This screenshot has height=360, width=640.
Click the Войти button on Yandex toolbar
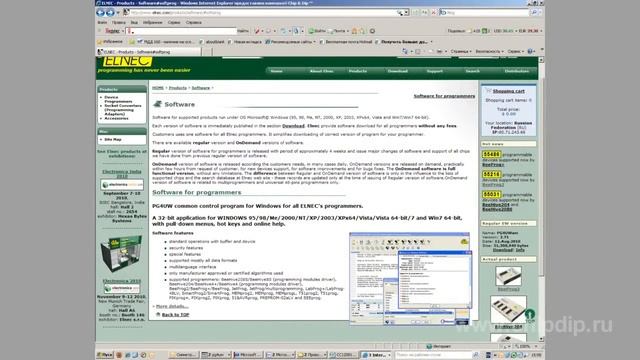(318, 31)
